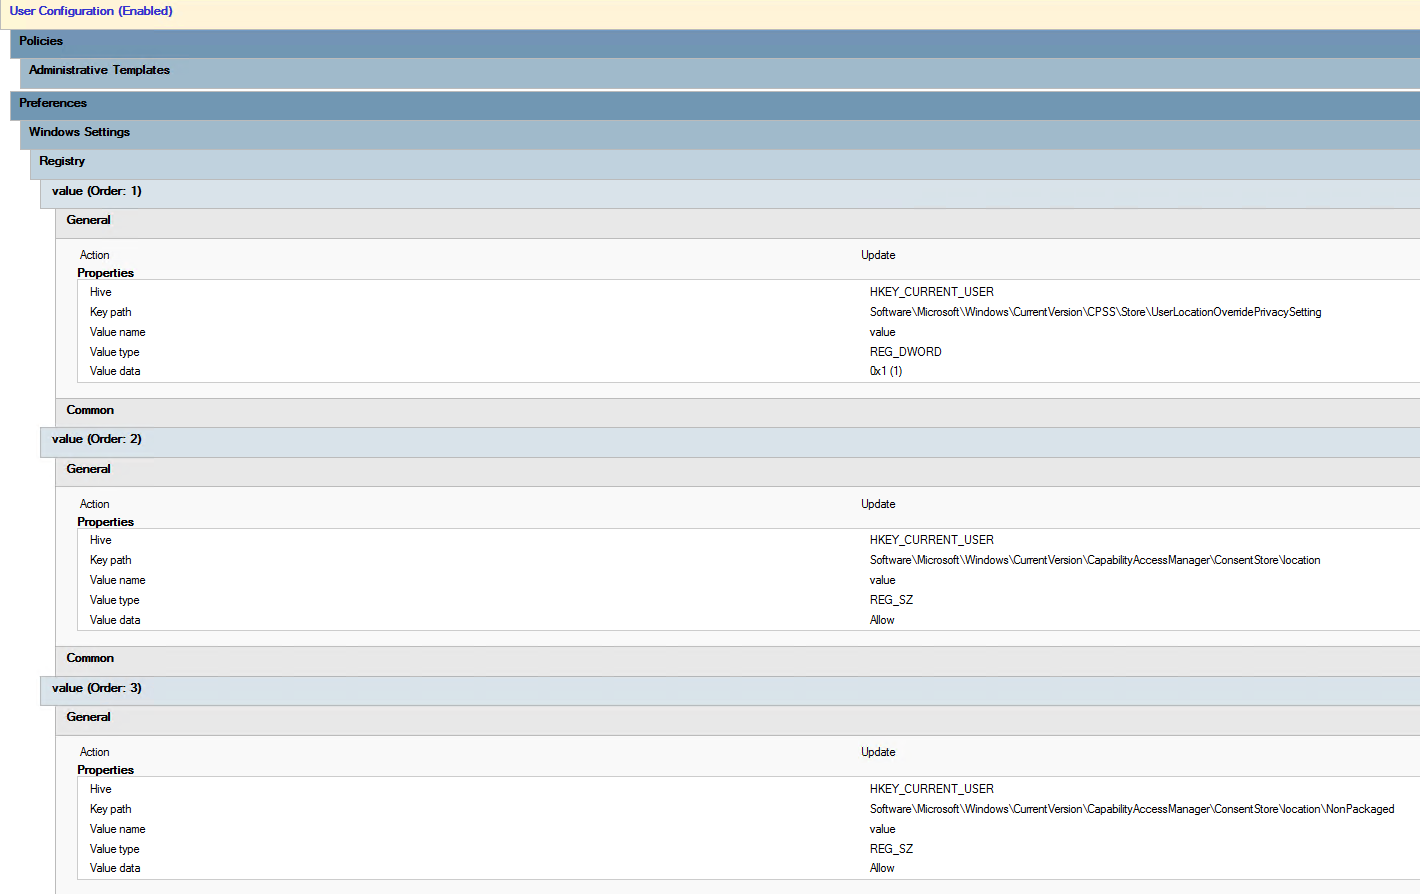Click the ConsentStore\location\NonPackaged key path
The height and width of the screenshot is (894, 1420).
point(1131,809)
